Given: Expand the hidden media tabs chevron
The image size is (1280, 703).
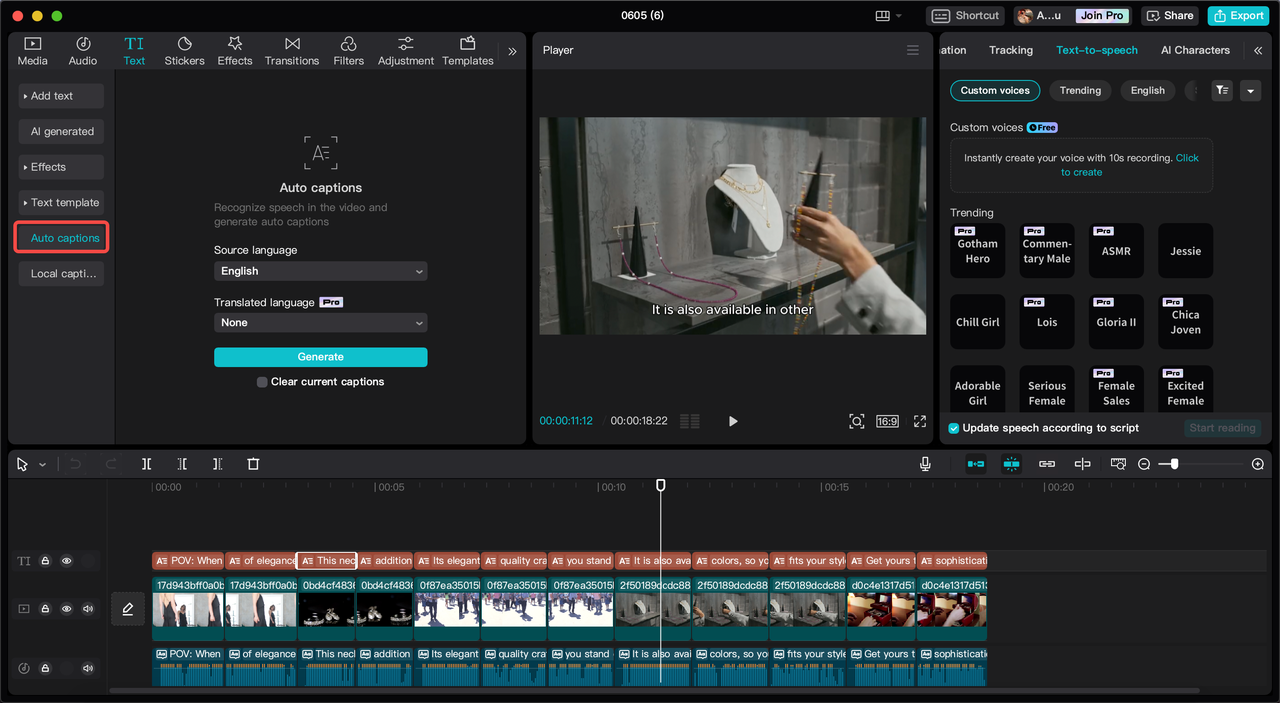Looking at the screenshot, I should (512, 51).
